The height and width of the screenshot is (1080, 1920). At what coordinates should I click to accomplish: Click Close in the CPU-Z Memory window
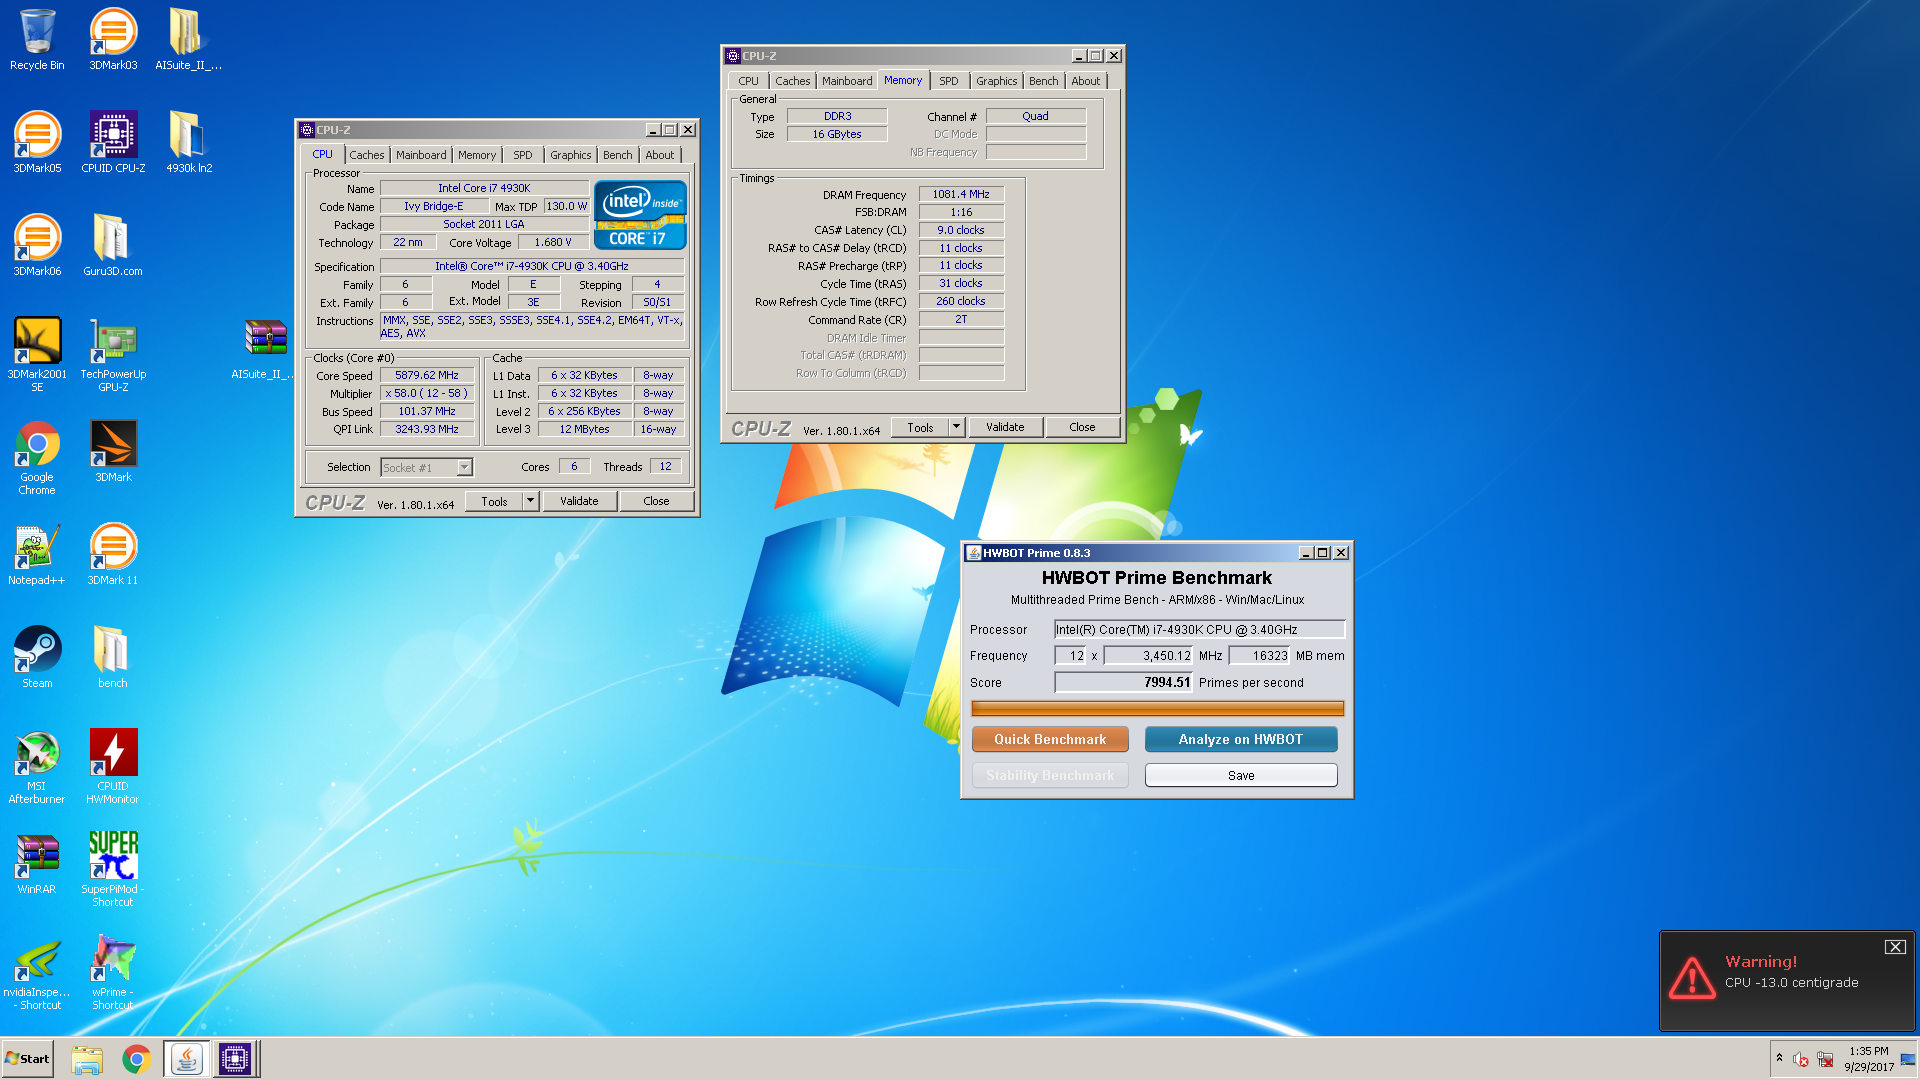[x=1082, y=427]
